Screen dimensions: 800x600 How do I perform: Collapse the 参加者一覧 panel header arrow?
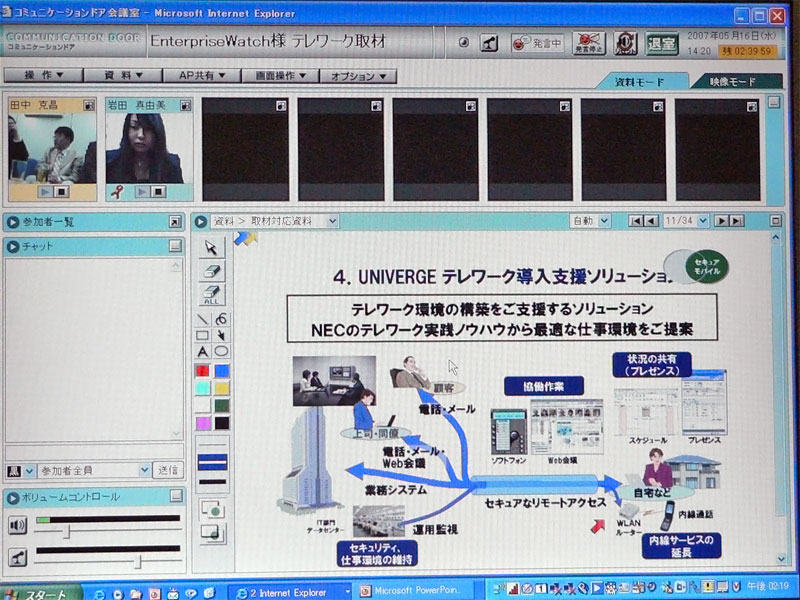pos(13,222)
